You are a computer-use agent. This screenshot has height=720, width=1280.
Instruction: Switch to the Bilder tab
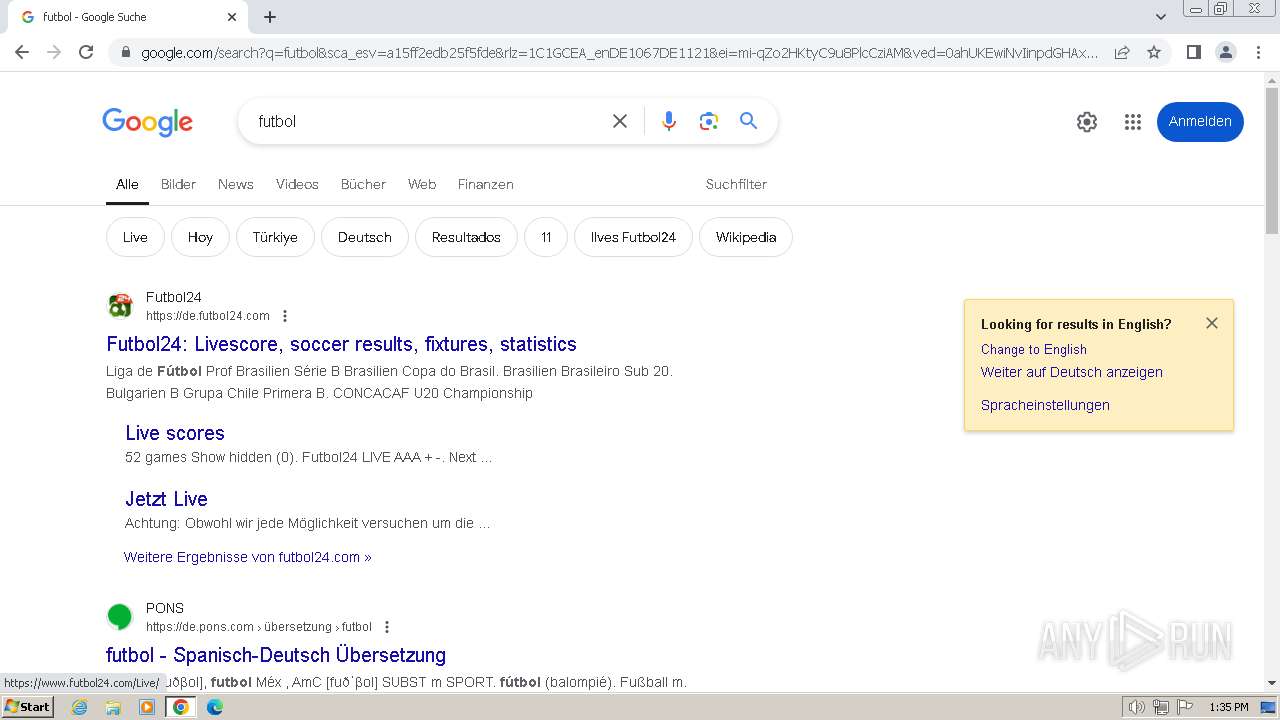pos(178,184)
